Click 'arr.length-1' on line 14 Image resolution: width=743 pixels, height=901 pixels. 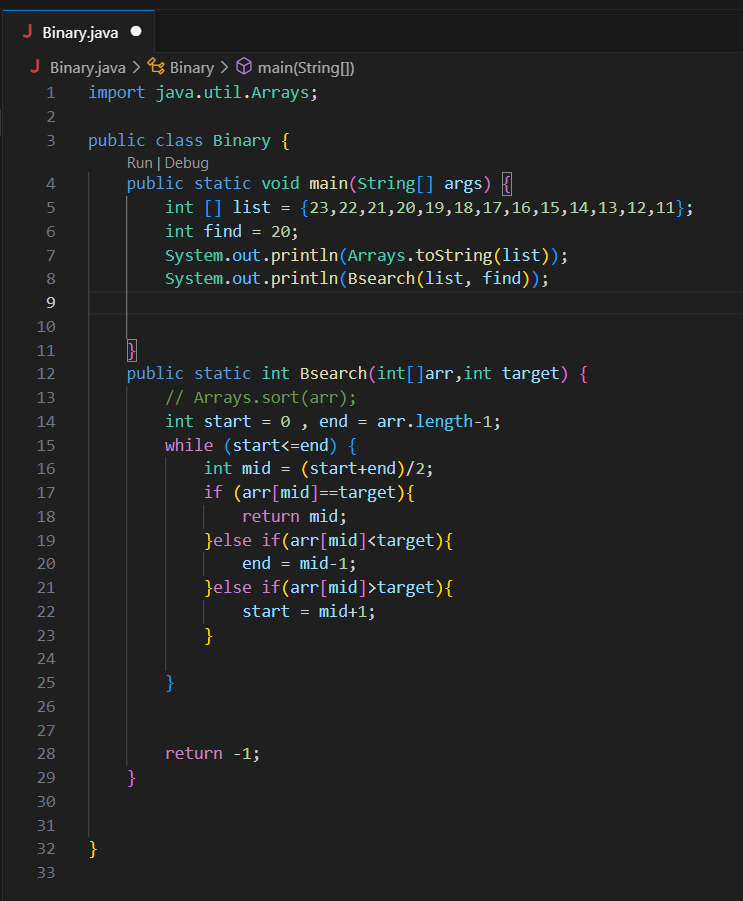(x=434, y=421)
